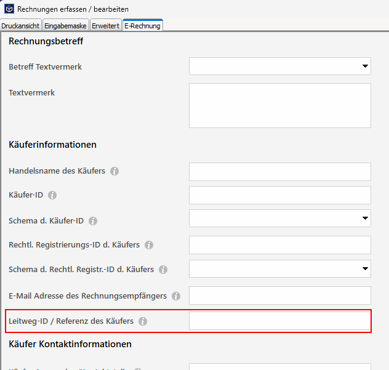389x370 pixels.
Task: Switch to the Druckansicht tab
Action: 20,26
